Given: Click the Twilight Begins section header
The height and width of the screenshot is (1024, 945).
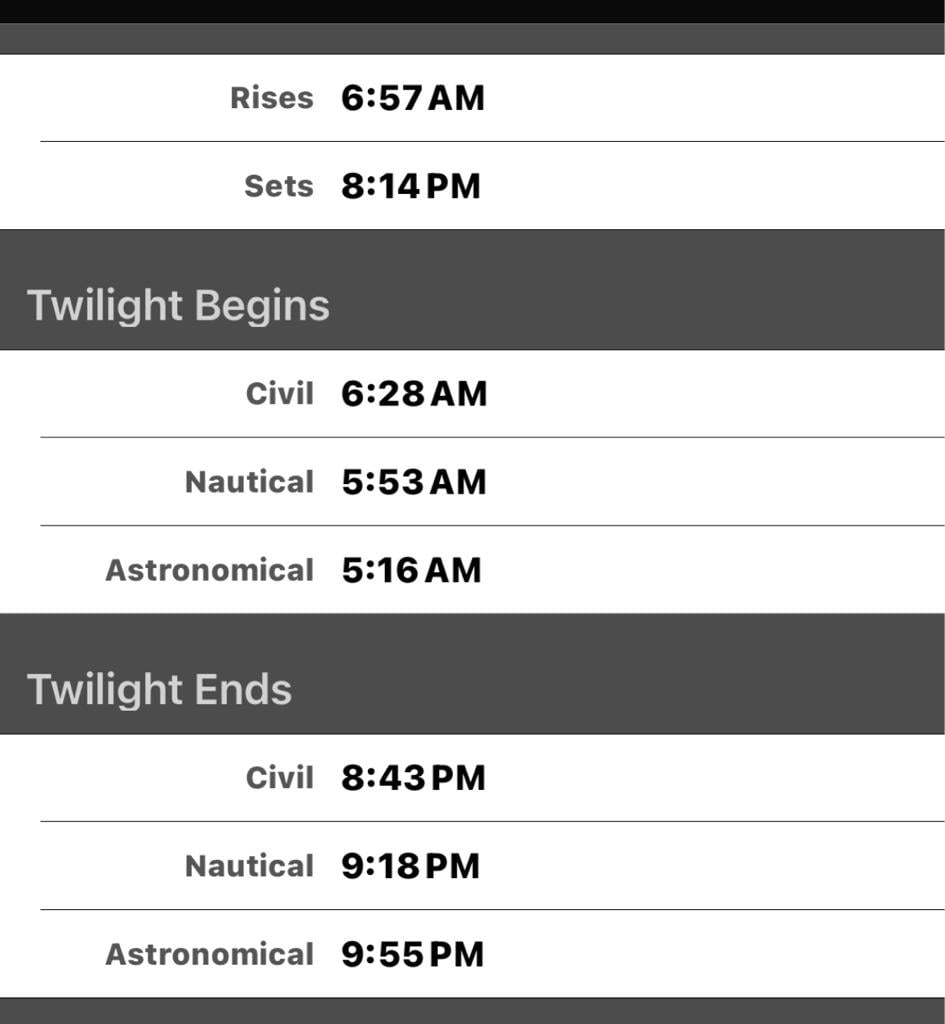Looking at the screenshot, I should click(x=472, y=290).
